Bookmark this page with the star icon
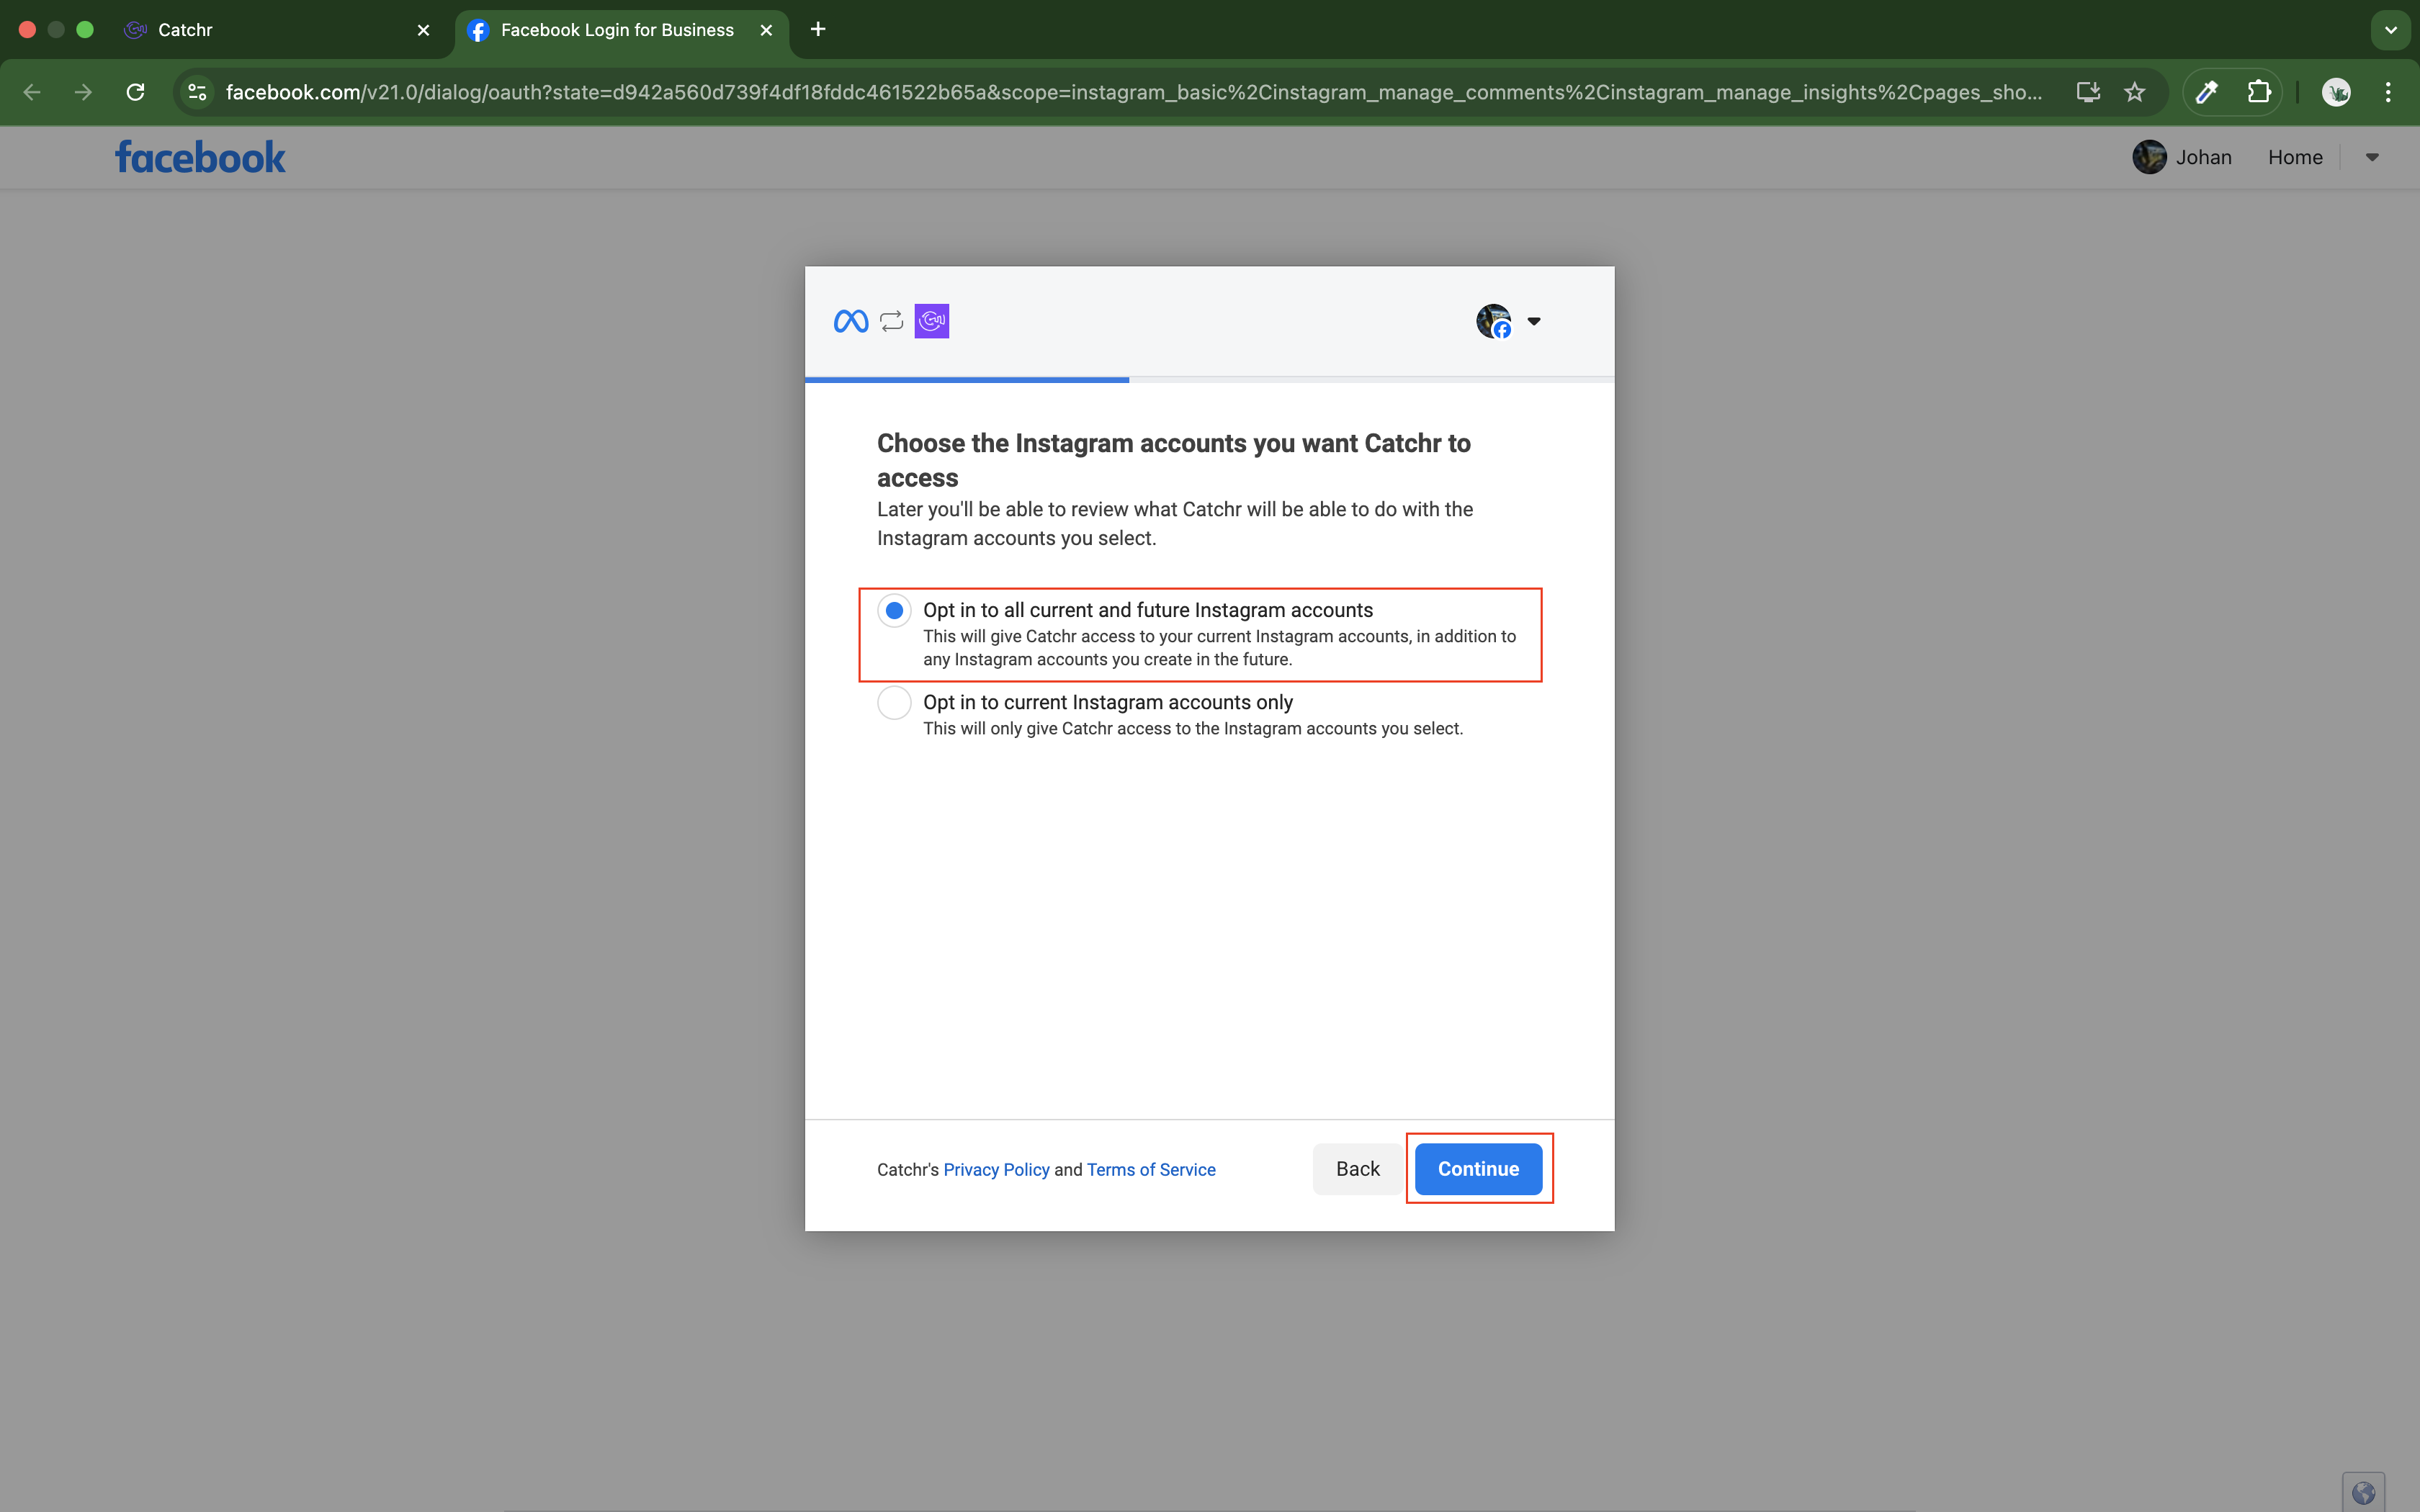2420x1512 pixels. [2135, 92]
